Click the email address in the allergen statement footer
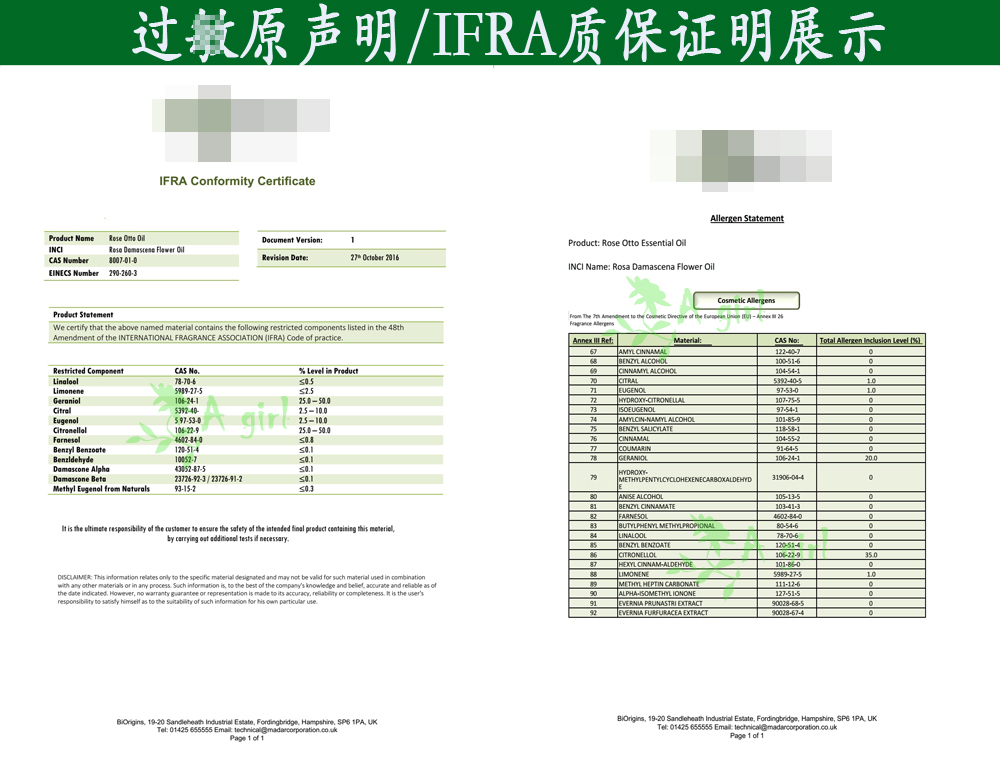 786,727
